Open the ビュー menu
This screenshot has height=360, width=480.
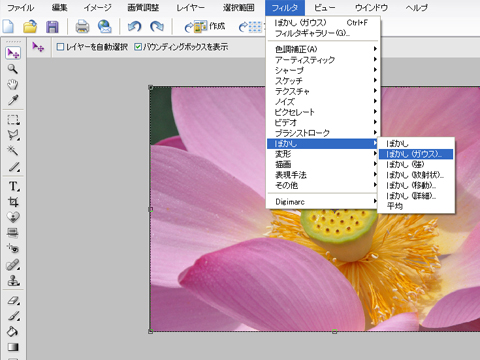[325, 8]
